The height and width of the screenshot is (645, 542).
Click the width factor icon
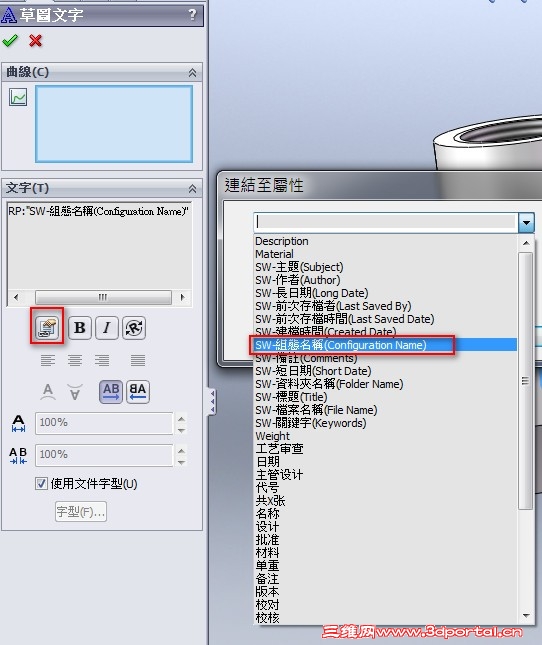coord(18,423)
